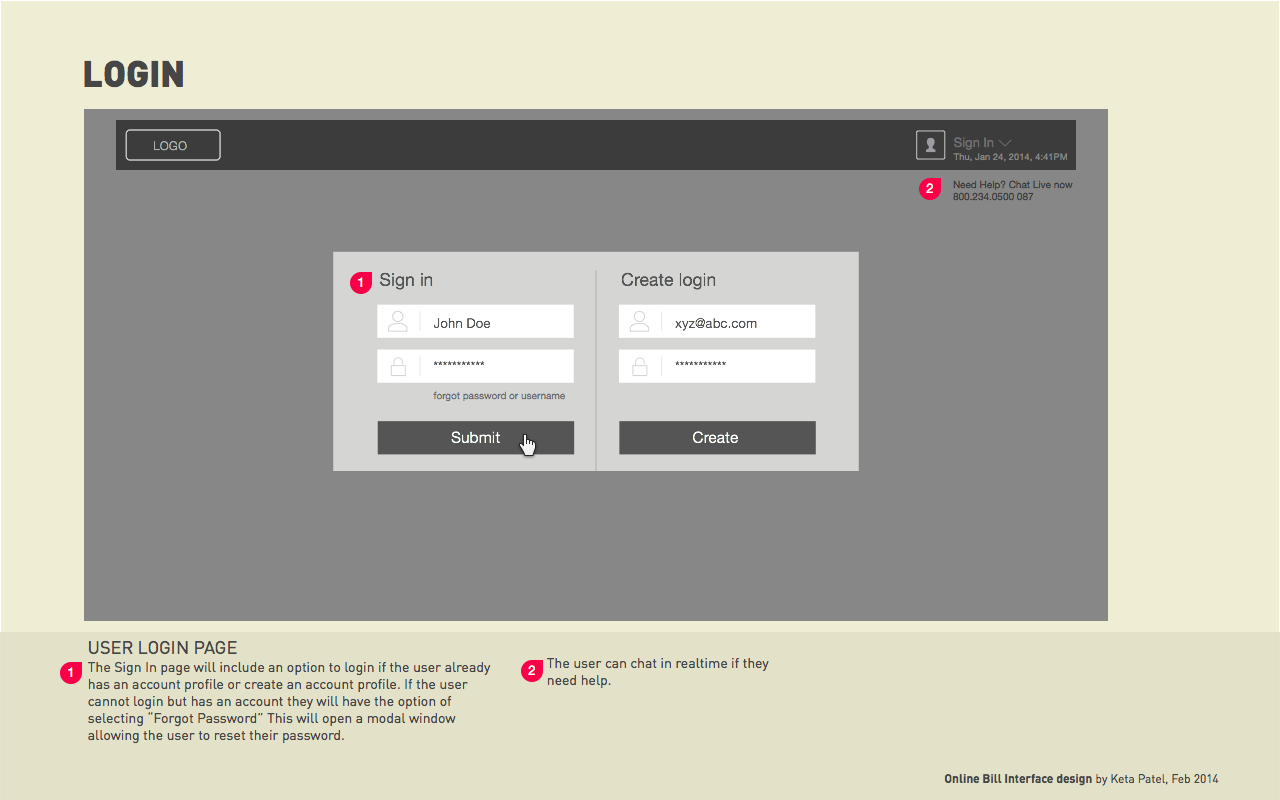Click the Sign in password field

point(475,366)
